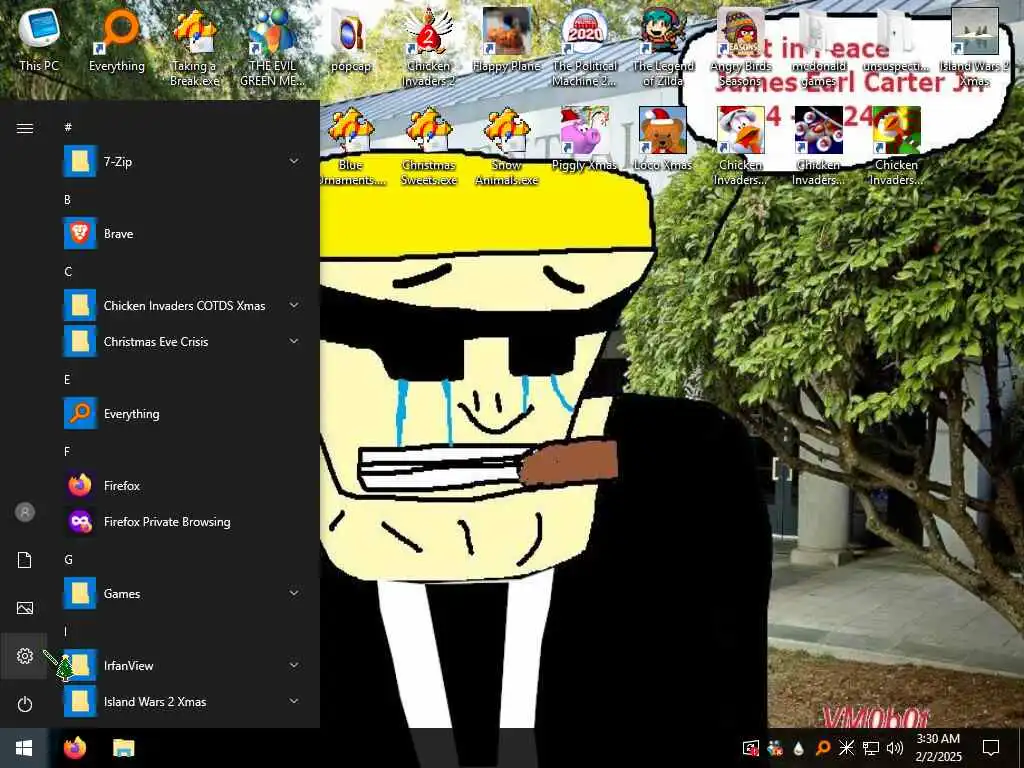Launch Chicken Invaders 2 desktop shortcut
The image size is (1024, 768).
click(x=428, y=47)
